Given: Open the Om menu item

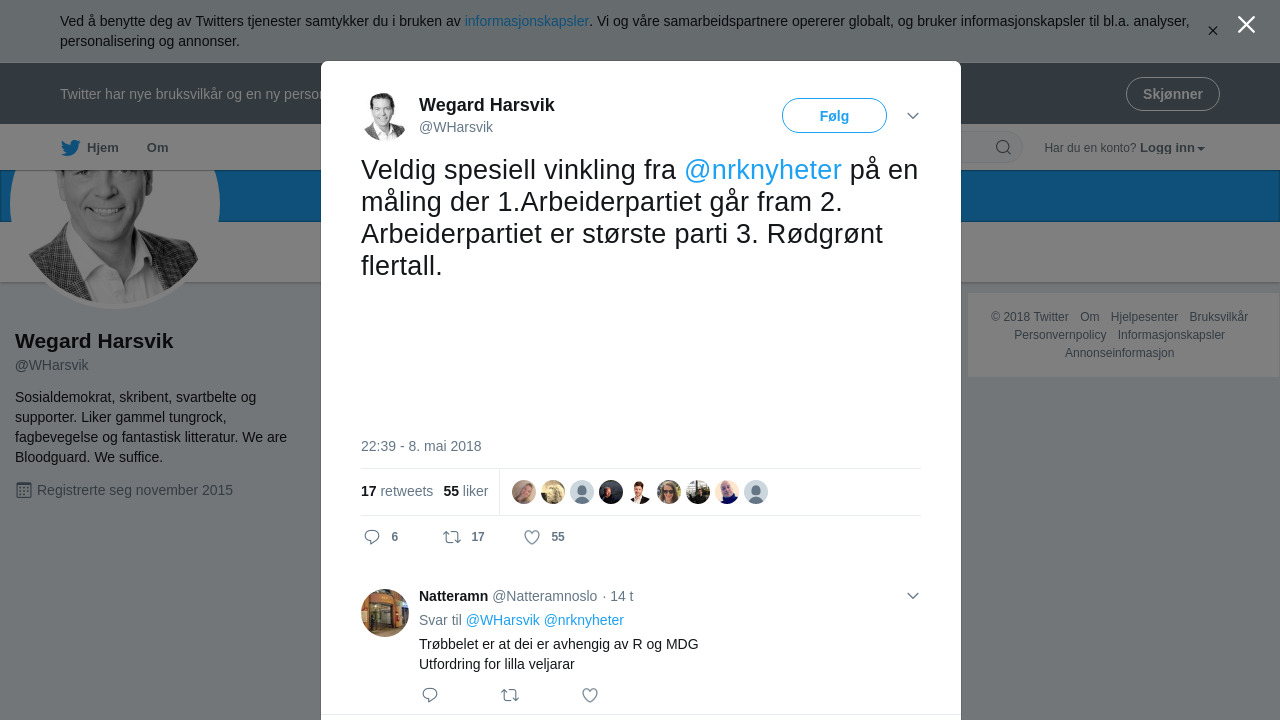Looking at the screenshot, I should click(158, 148).
